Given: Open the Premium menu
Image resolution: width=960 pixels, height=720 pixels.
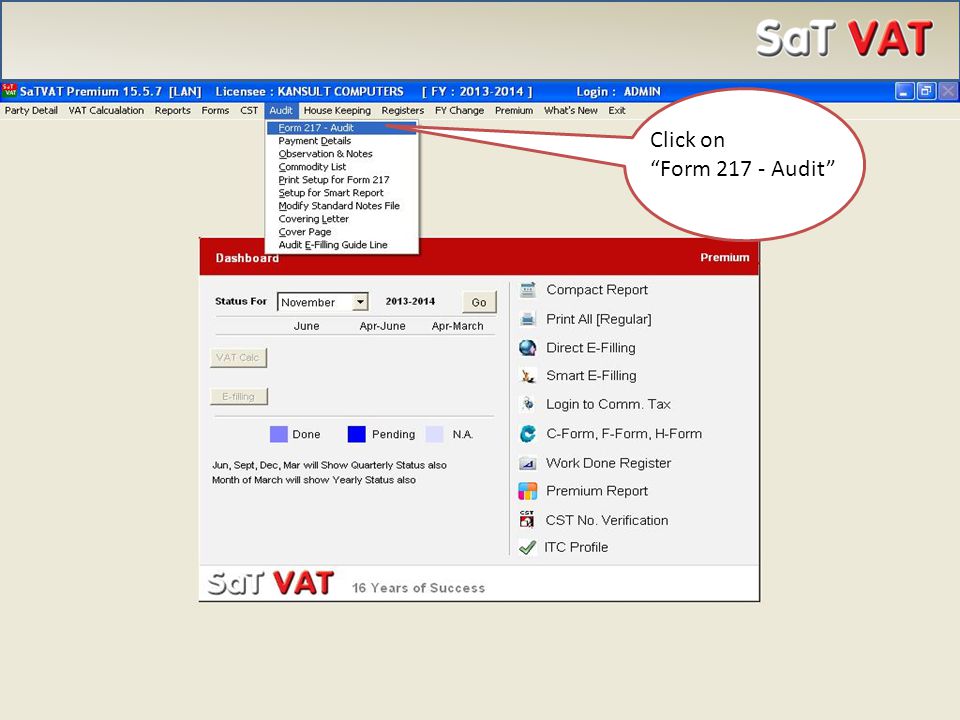Looking at the screenshot, I should click(514, 110).
